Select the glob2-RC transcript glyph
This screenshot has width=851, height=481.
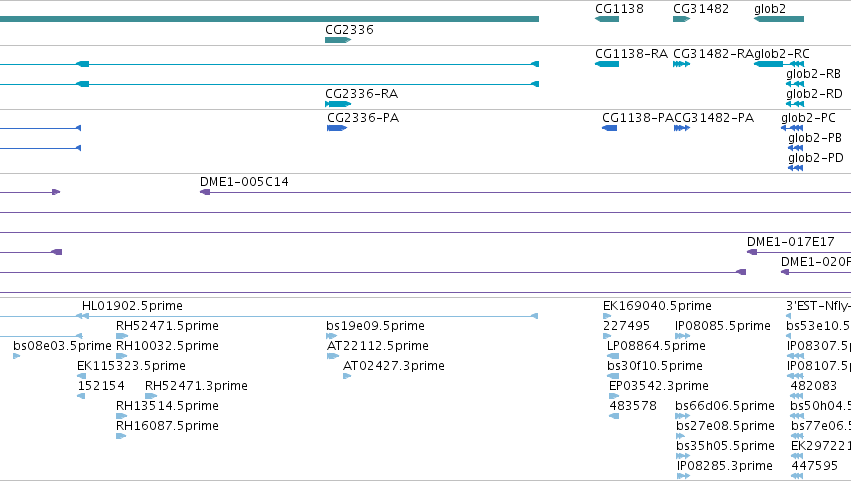click(779, 64)
